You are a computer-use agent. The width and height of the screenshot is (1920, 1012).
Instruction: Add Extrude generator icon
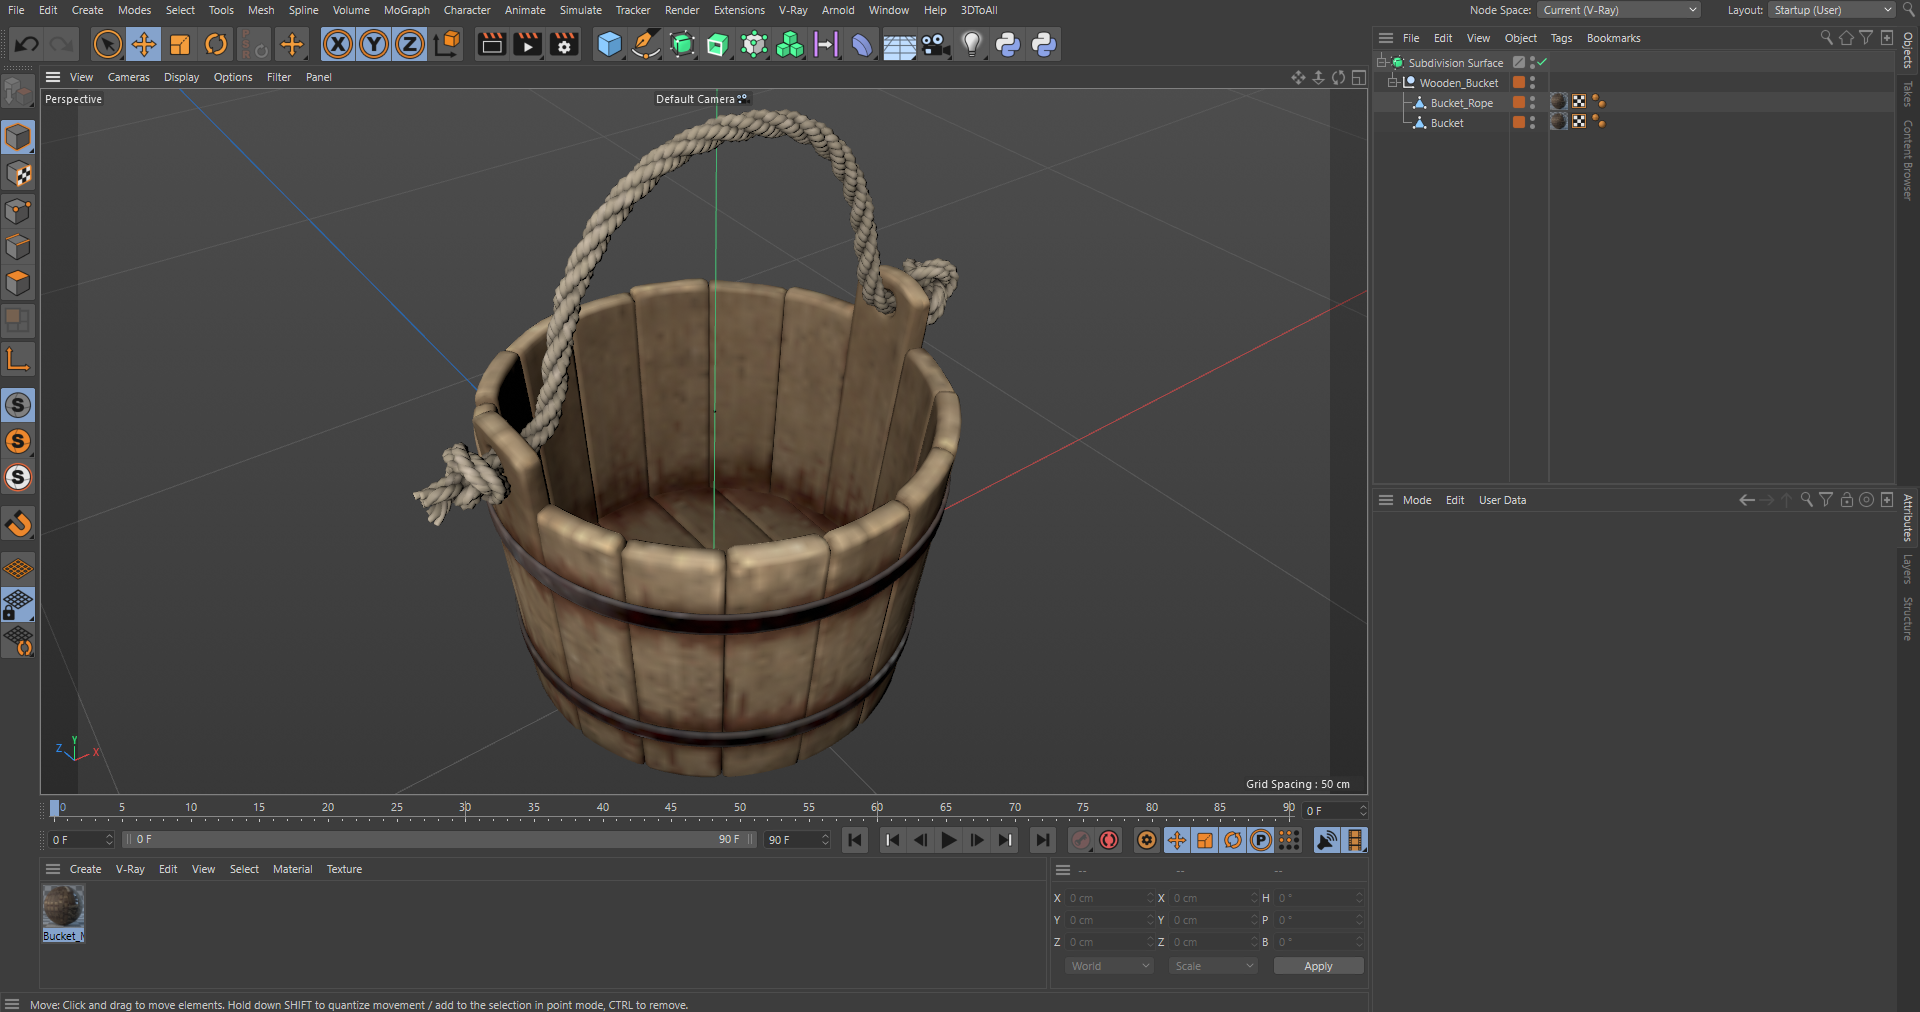coord(718,44)
